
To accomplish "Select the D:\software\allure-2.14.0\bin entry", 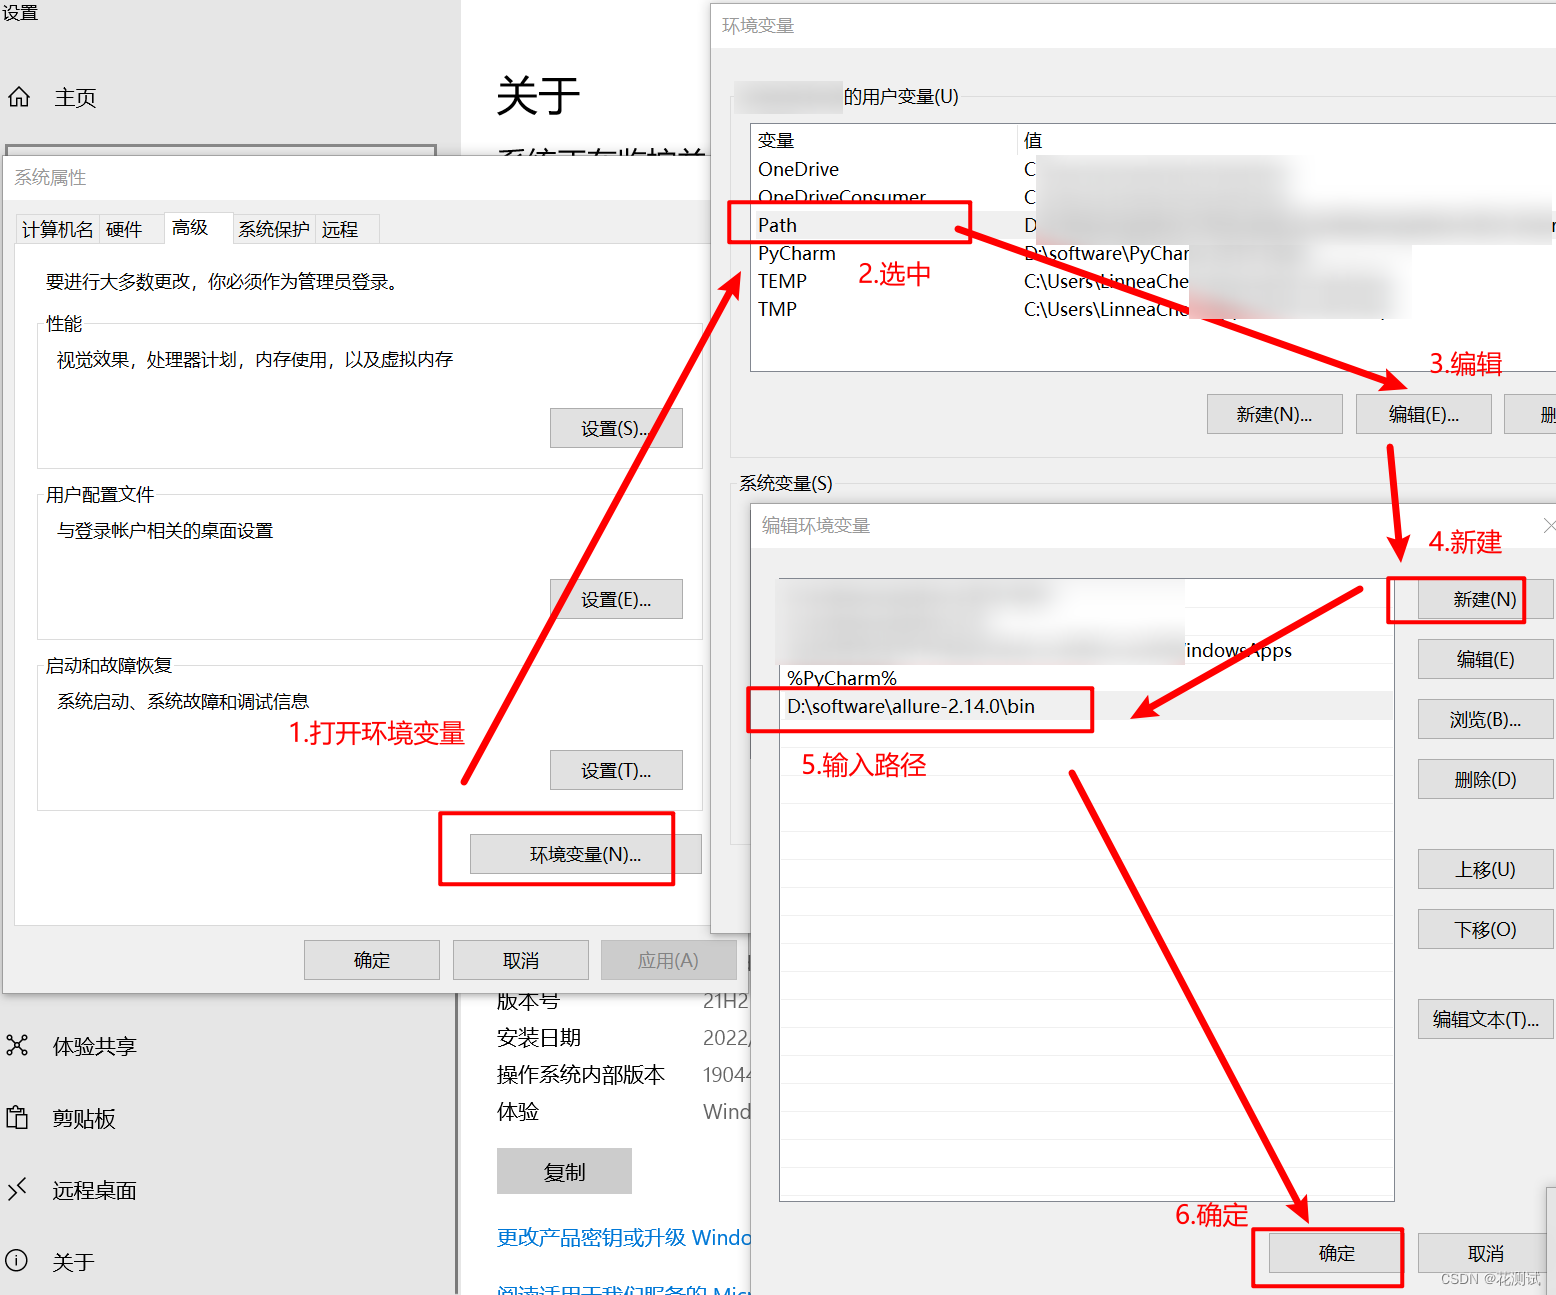I will [x=1086, y=706].
